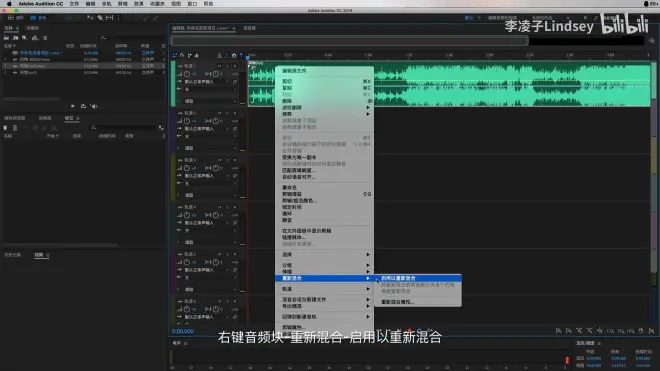Viewport: 660px width, 371px height.
Task: Click the Effects (fx) icon in editor toolbar
Action: coord(182,55)
